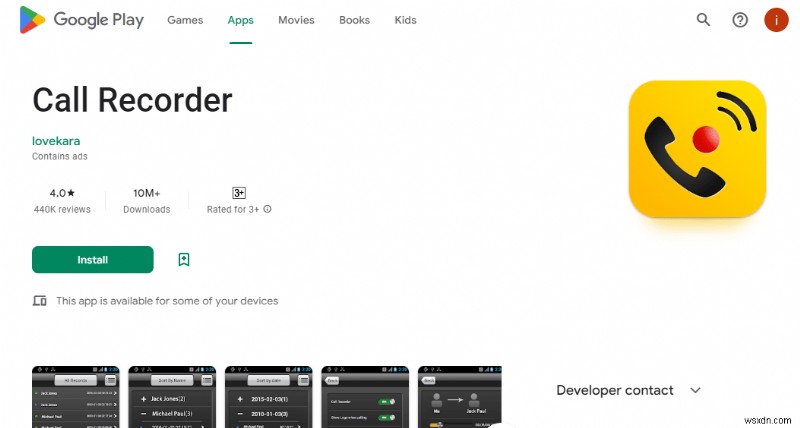This screenshot has width=800, height=428.
Task: Open the Kids tab
Action: pos(406,20)
